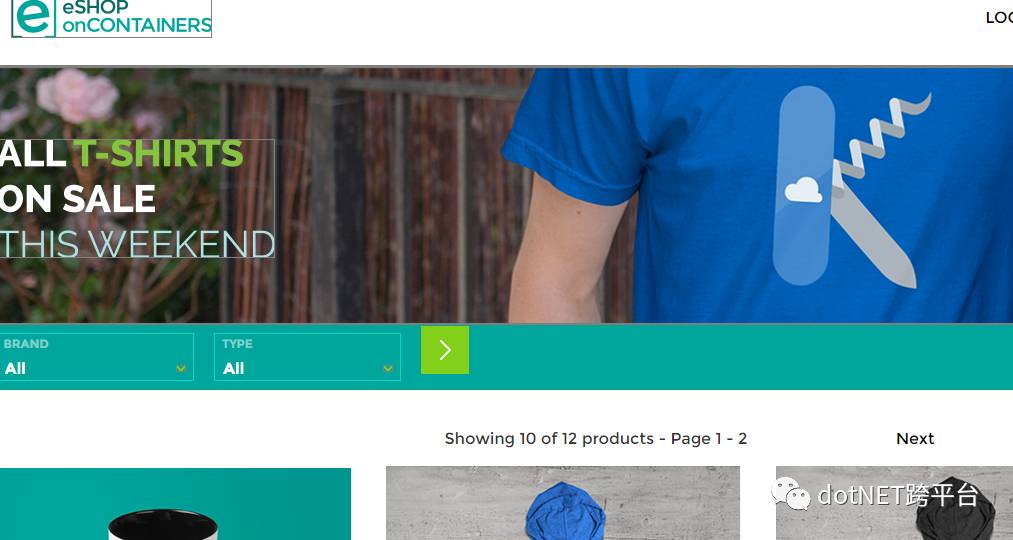Open the blue hoodie product image

(563, 503)
